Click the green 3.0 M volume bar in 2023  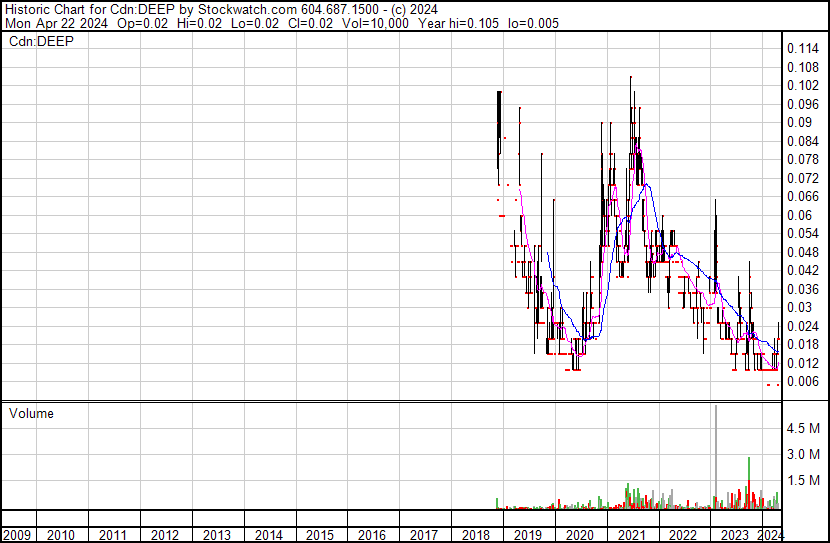tap(749, 469)
